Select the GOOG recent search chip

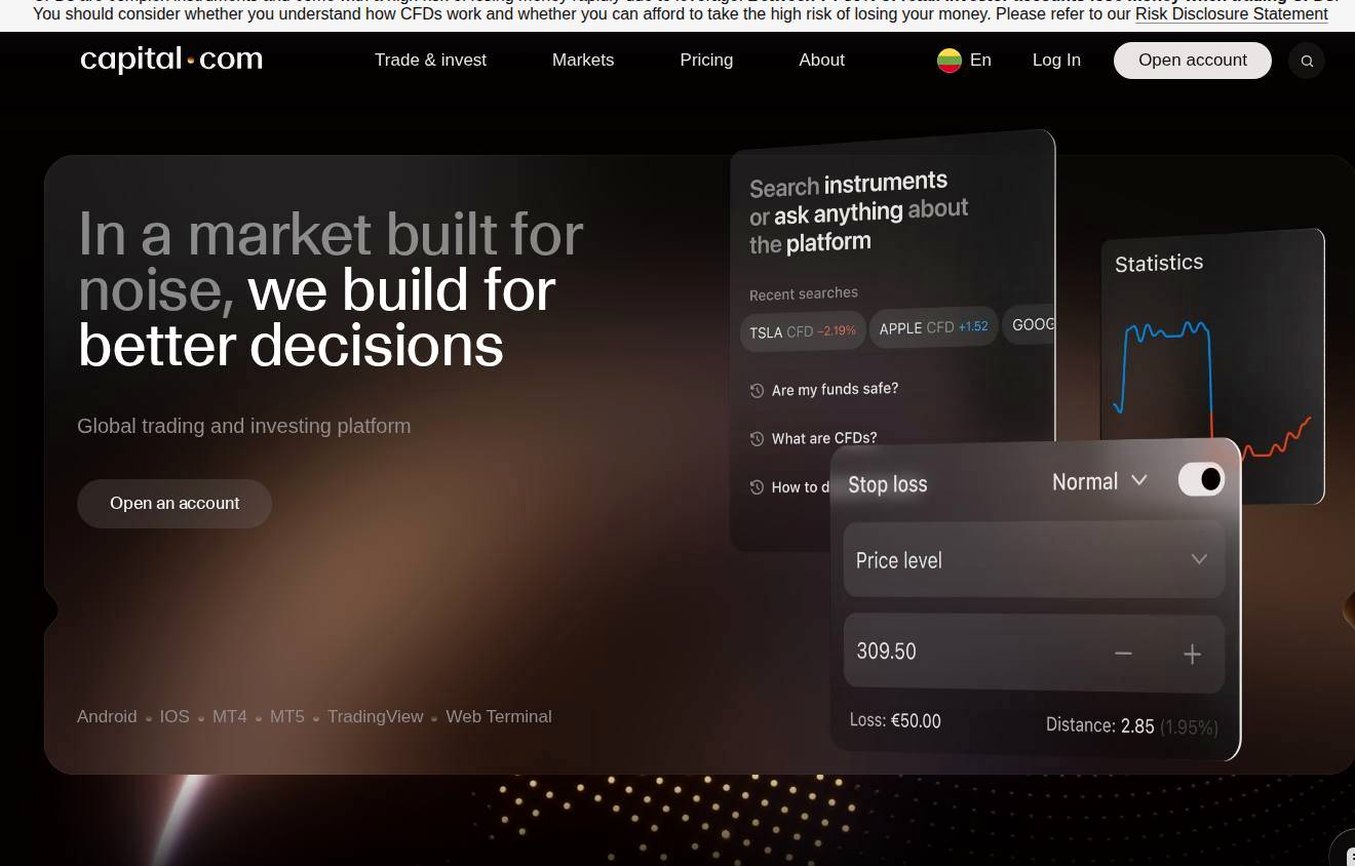point(1030,324)
